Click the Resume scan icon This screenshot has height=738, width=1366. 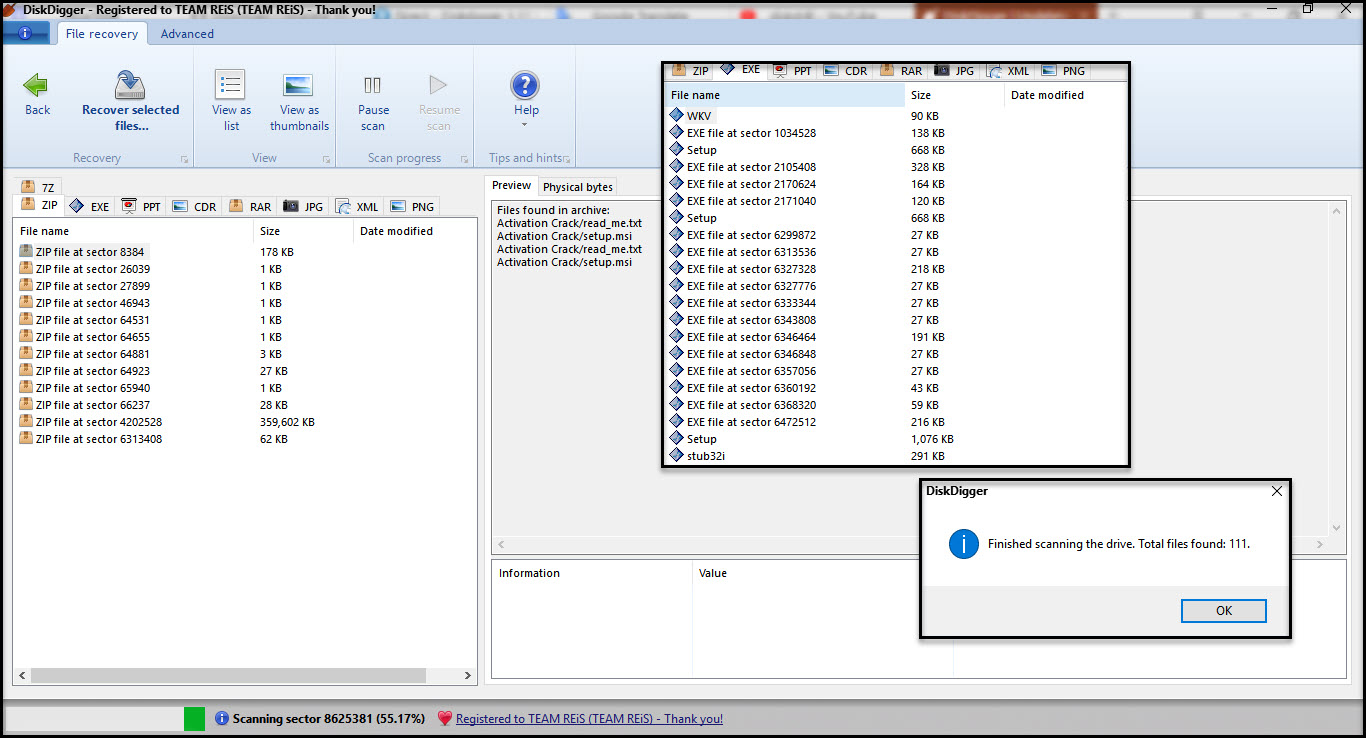click(x=438, y=85)
